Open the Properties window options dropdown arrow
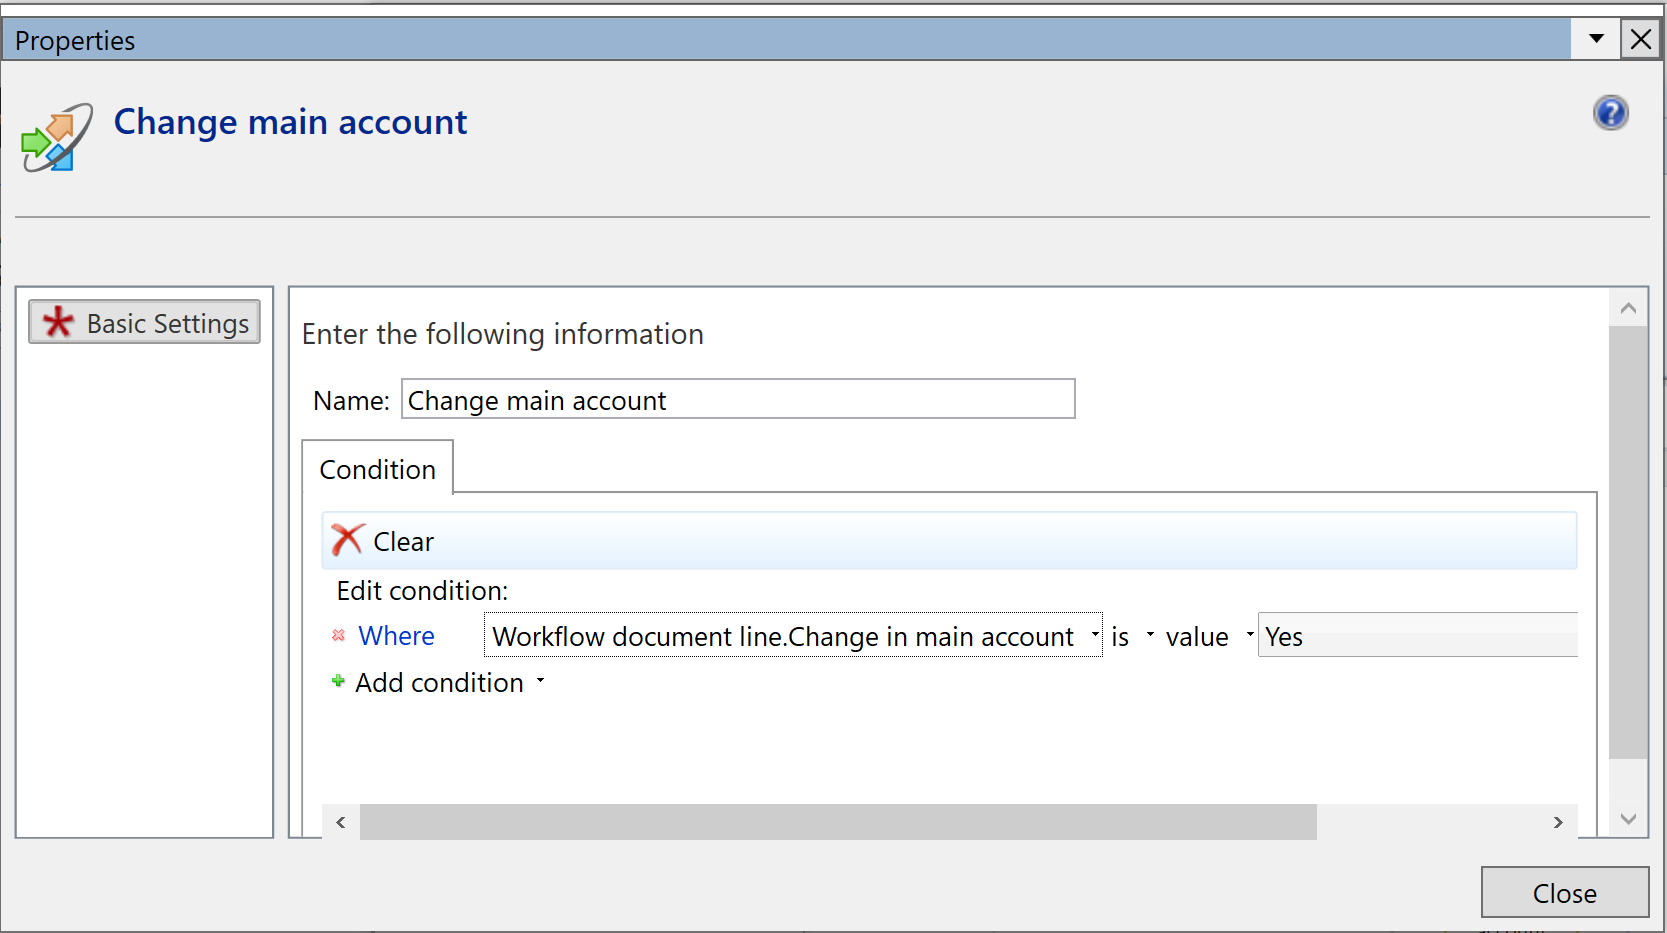The width and height of the screenshot is (1667, 933). 1596,39
